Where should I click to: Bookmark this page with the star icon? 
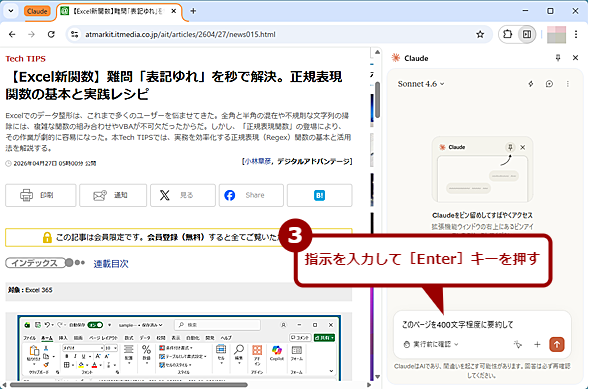coord(480,35)
